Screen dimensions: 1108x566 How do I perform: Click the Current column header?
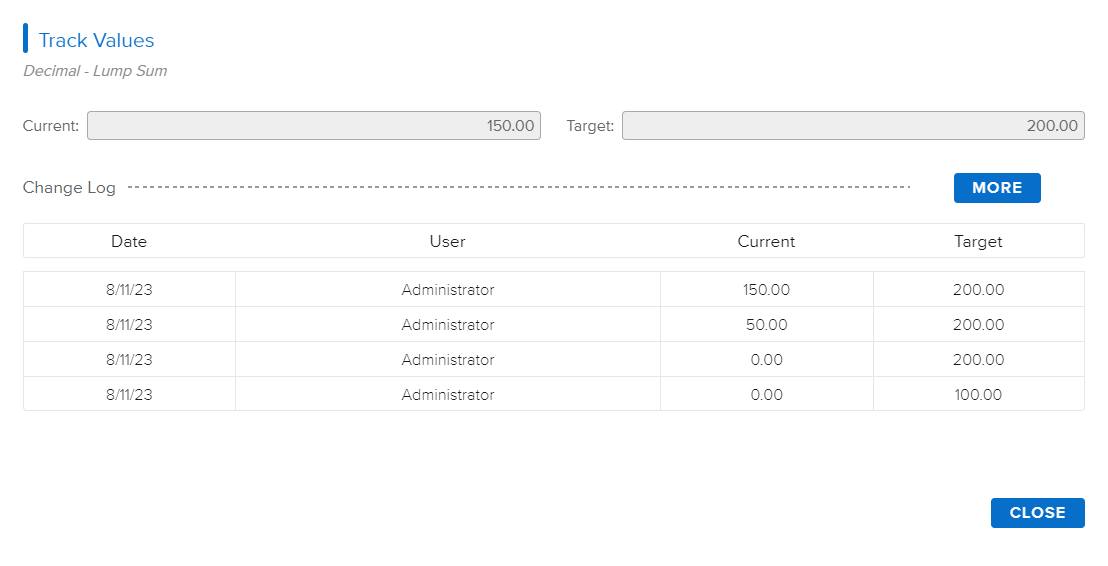[766, 241]
